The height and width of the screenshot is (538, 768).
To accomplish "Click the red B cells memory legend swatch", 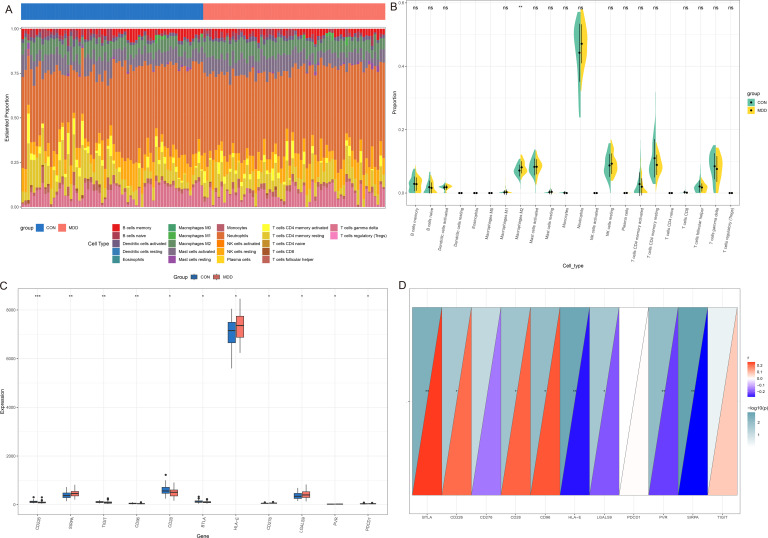I will point(116,228).
